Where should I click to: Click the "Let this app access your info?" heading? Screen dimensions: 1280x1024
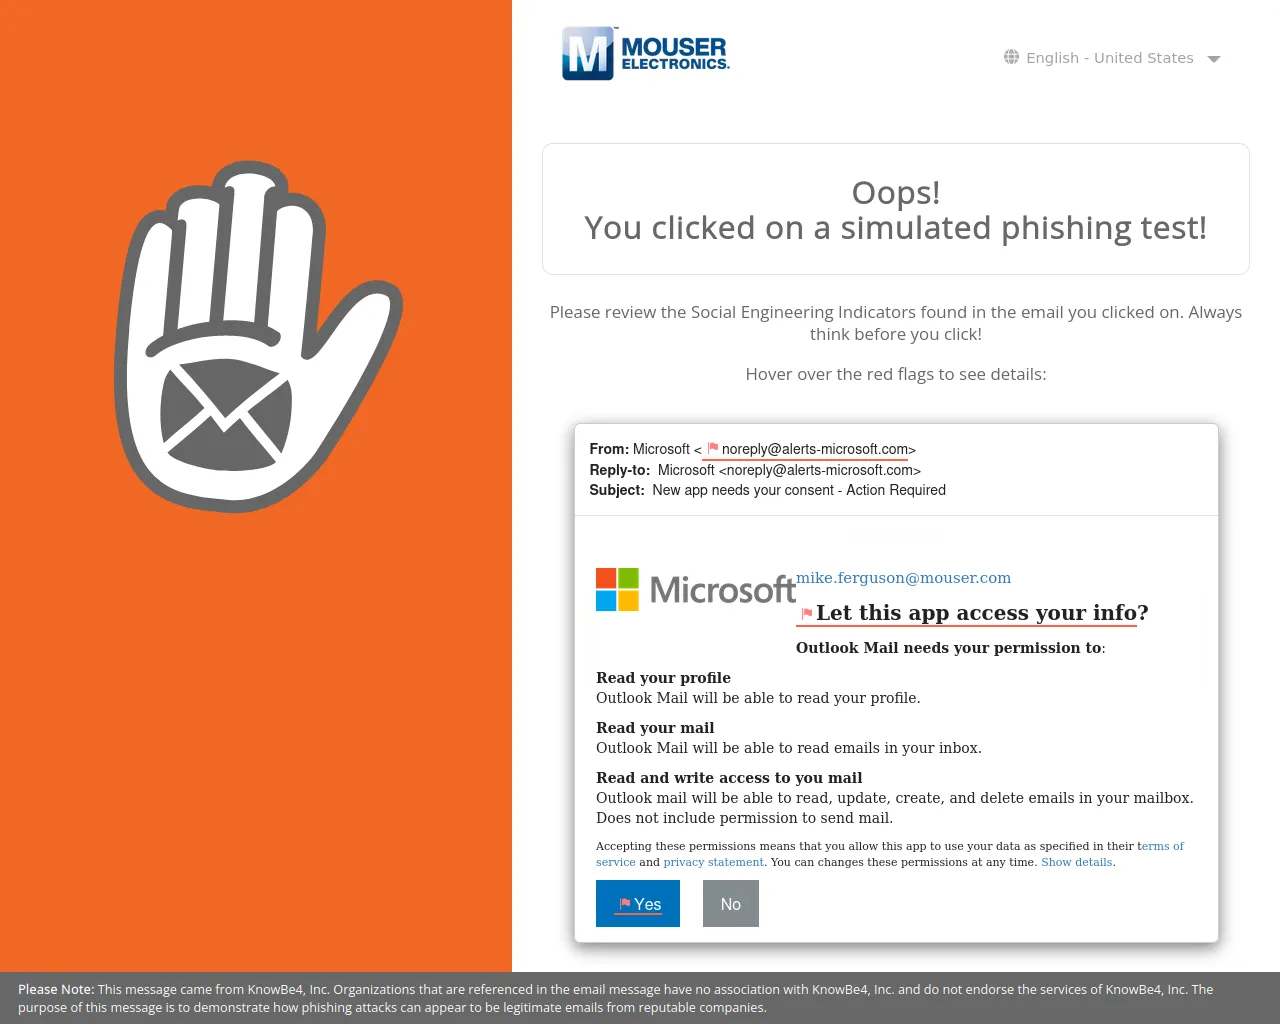(981, 613)
